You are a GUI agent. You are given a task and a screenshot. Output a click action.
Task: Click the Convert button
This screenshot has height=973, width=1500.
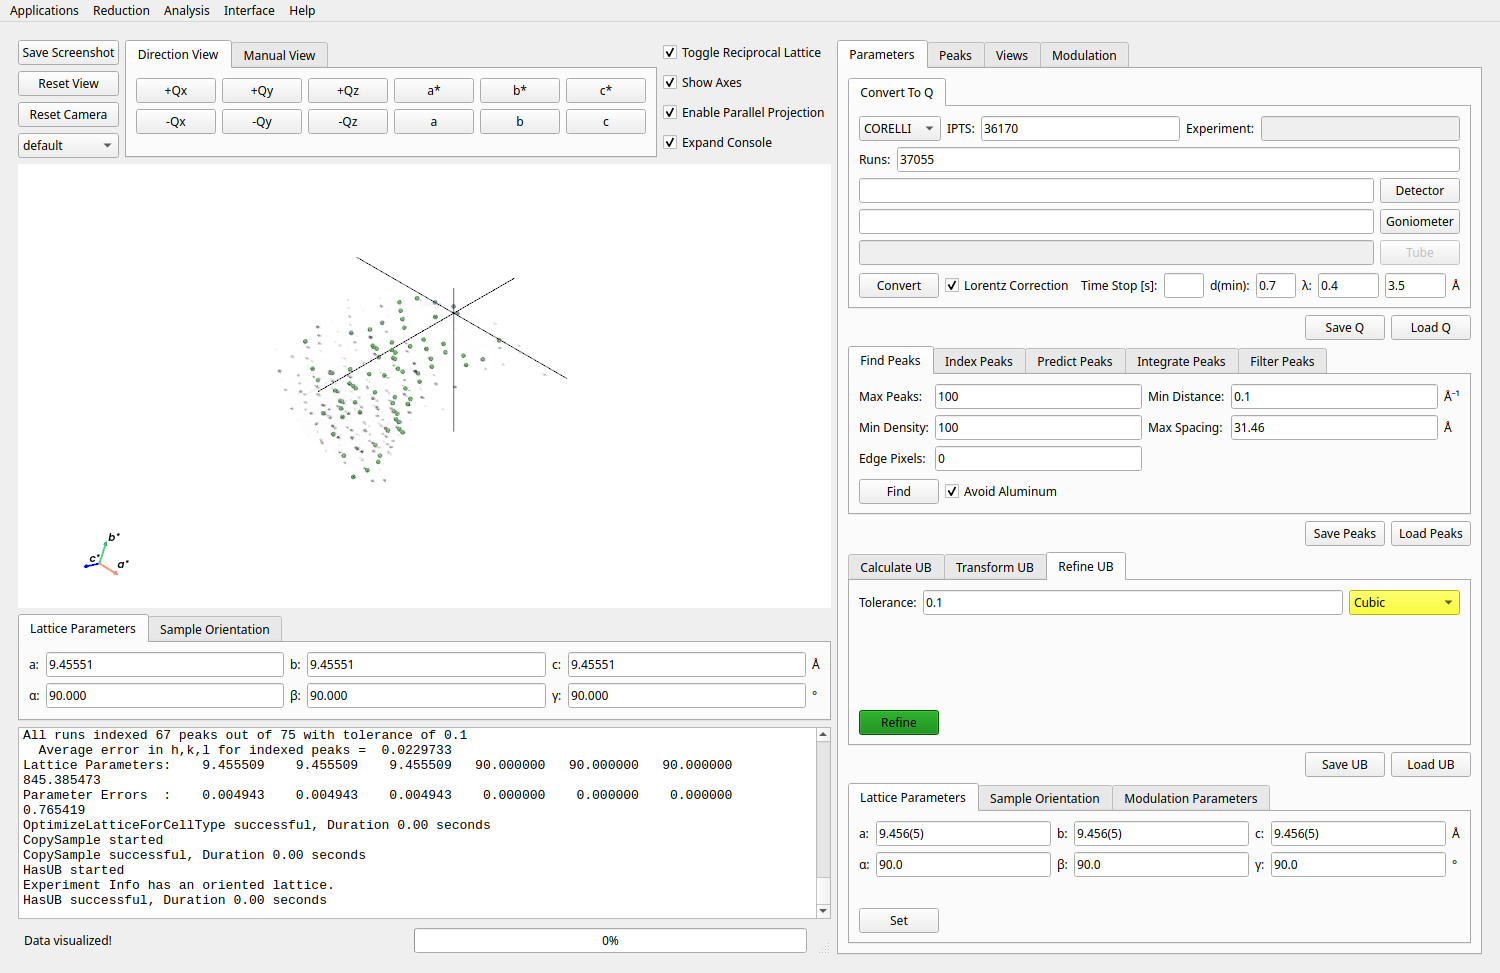899,285
